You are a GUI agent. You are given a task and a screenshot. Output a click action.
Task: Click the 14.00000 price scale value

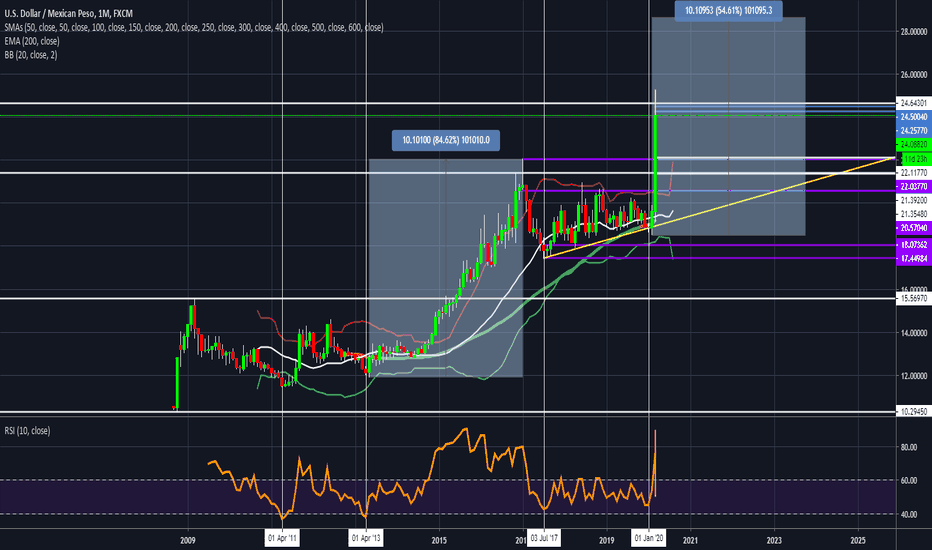(x=914, y=333)
